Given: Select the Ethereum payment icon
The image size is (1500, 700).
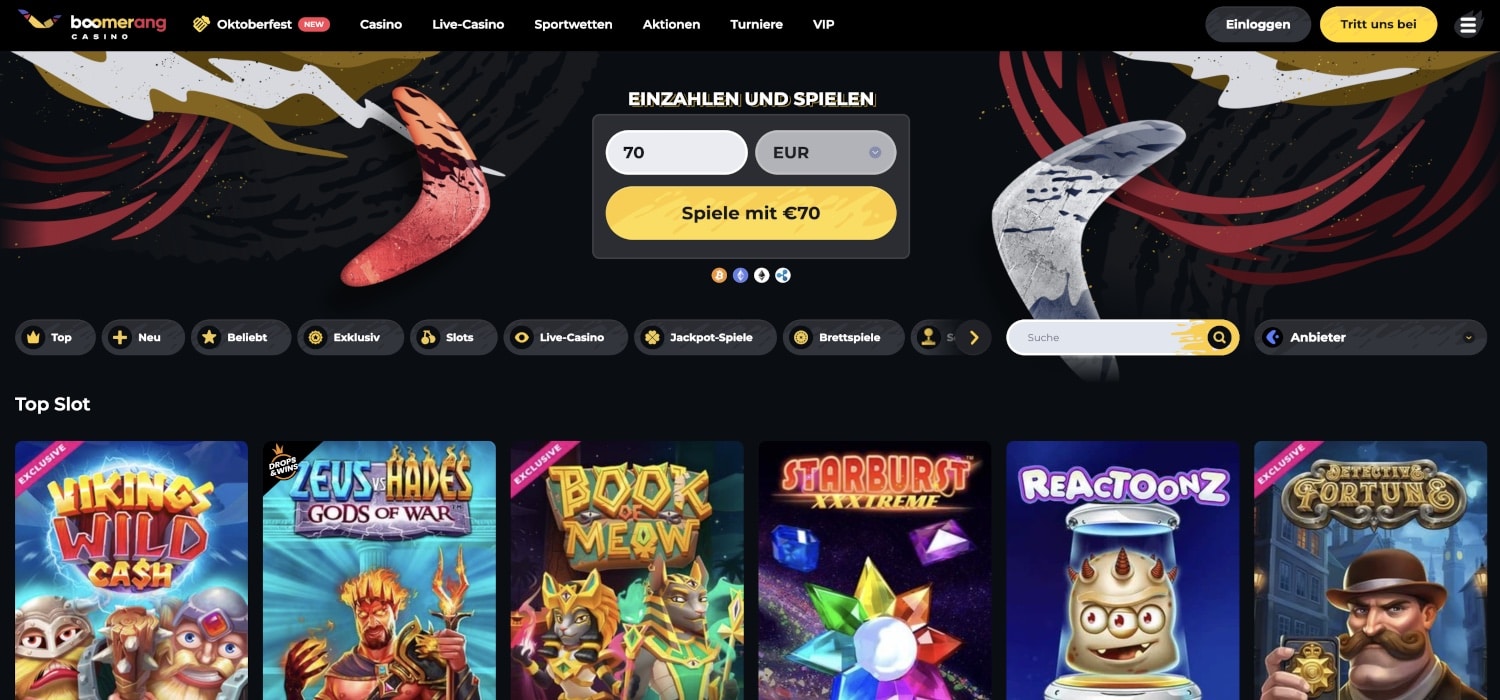Looking at the screenshot, I should click(740, 275).
